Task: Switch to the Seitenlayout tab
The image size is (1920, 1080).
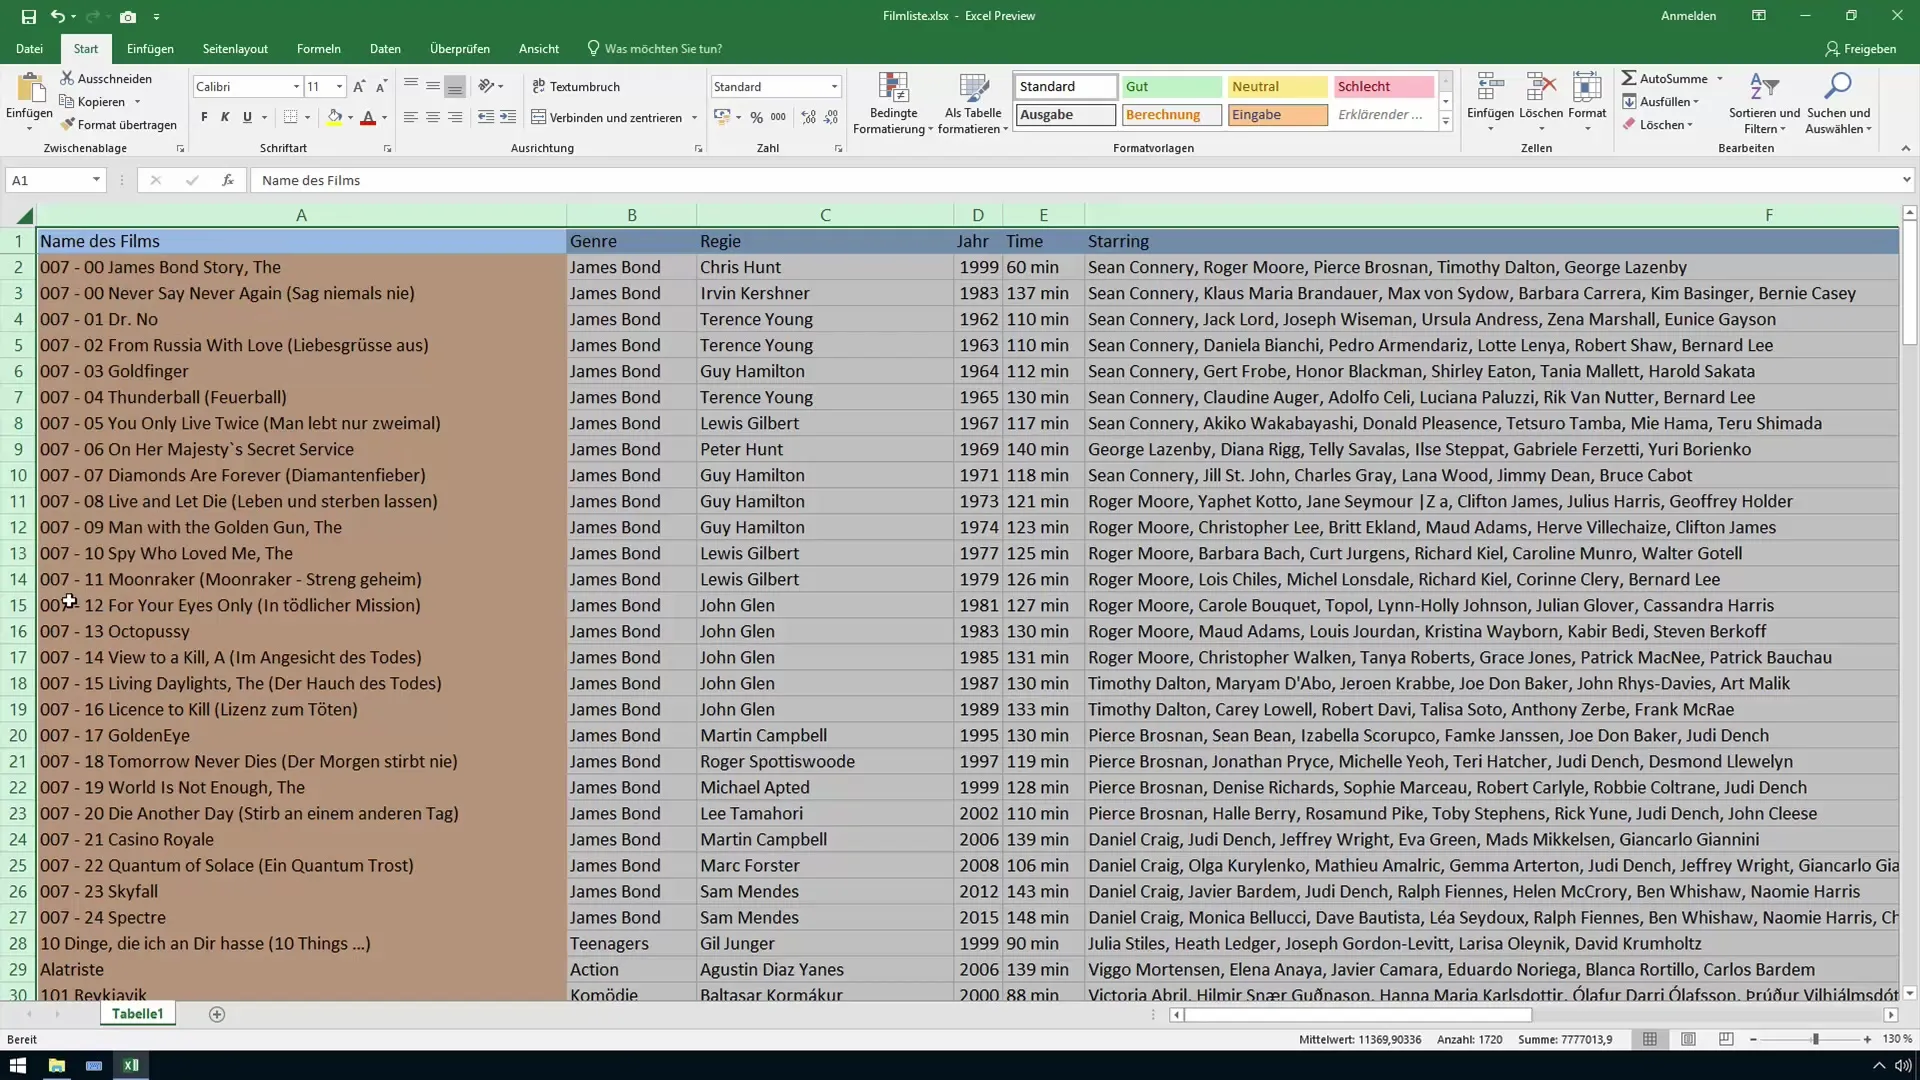Action: pyautogui.click(x=235, y=48)
